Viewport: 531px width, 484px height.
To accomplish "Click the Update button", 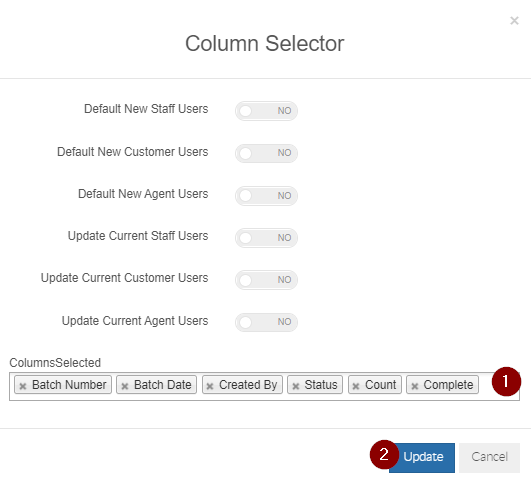I will click(x=422, y=457).
